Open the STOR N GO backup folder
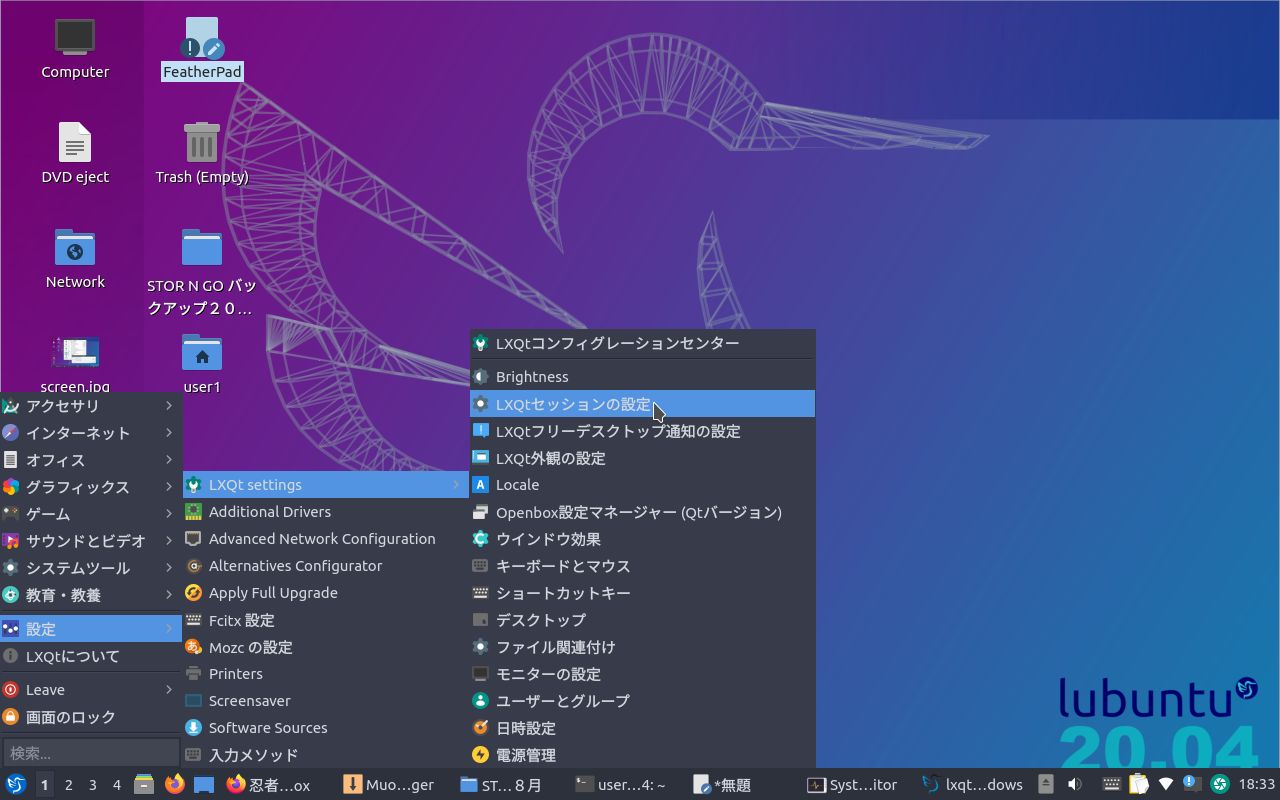The height and width of the screenshot is (800, 1280). 202,272
